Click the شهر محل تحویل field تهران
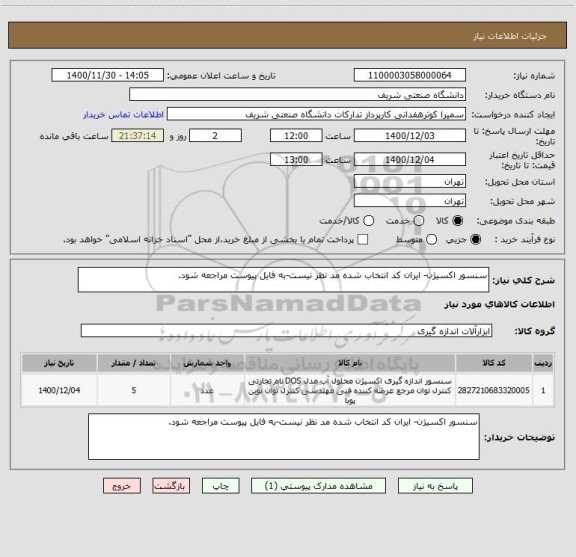Image resolution: width=576 pixels, height=557 pixels. [x=410, y=201]
